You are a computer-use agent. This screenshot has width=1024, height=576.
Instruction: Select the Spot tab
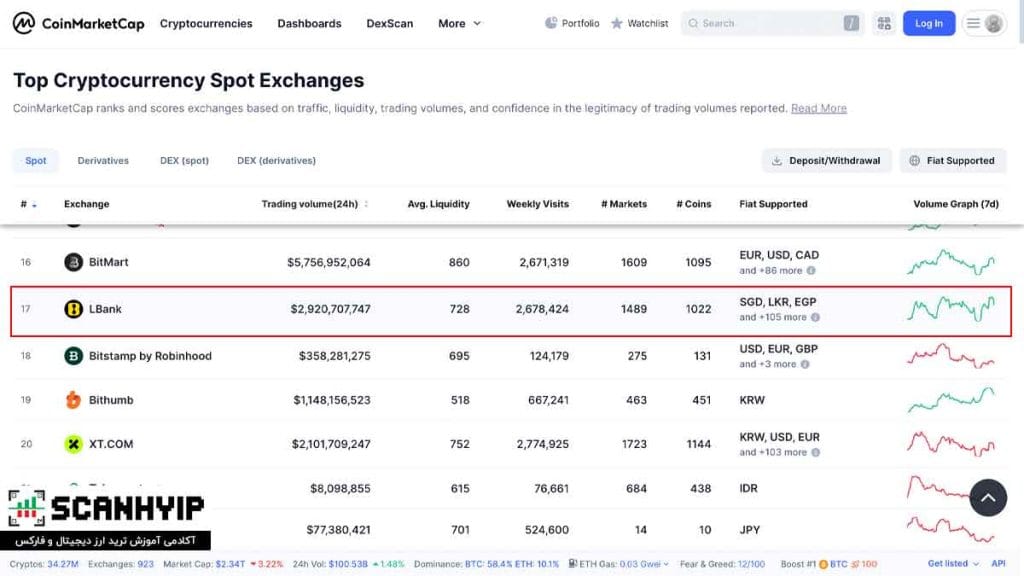point(36,161)
